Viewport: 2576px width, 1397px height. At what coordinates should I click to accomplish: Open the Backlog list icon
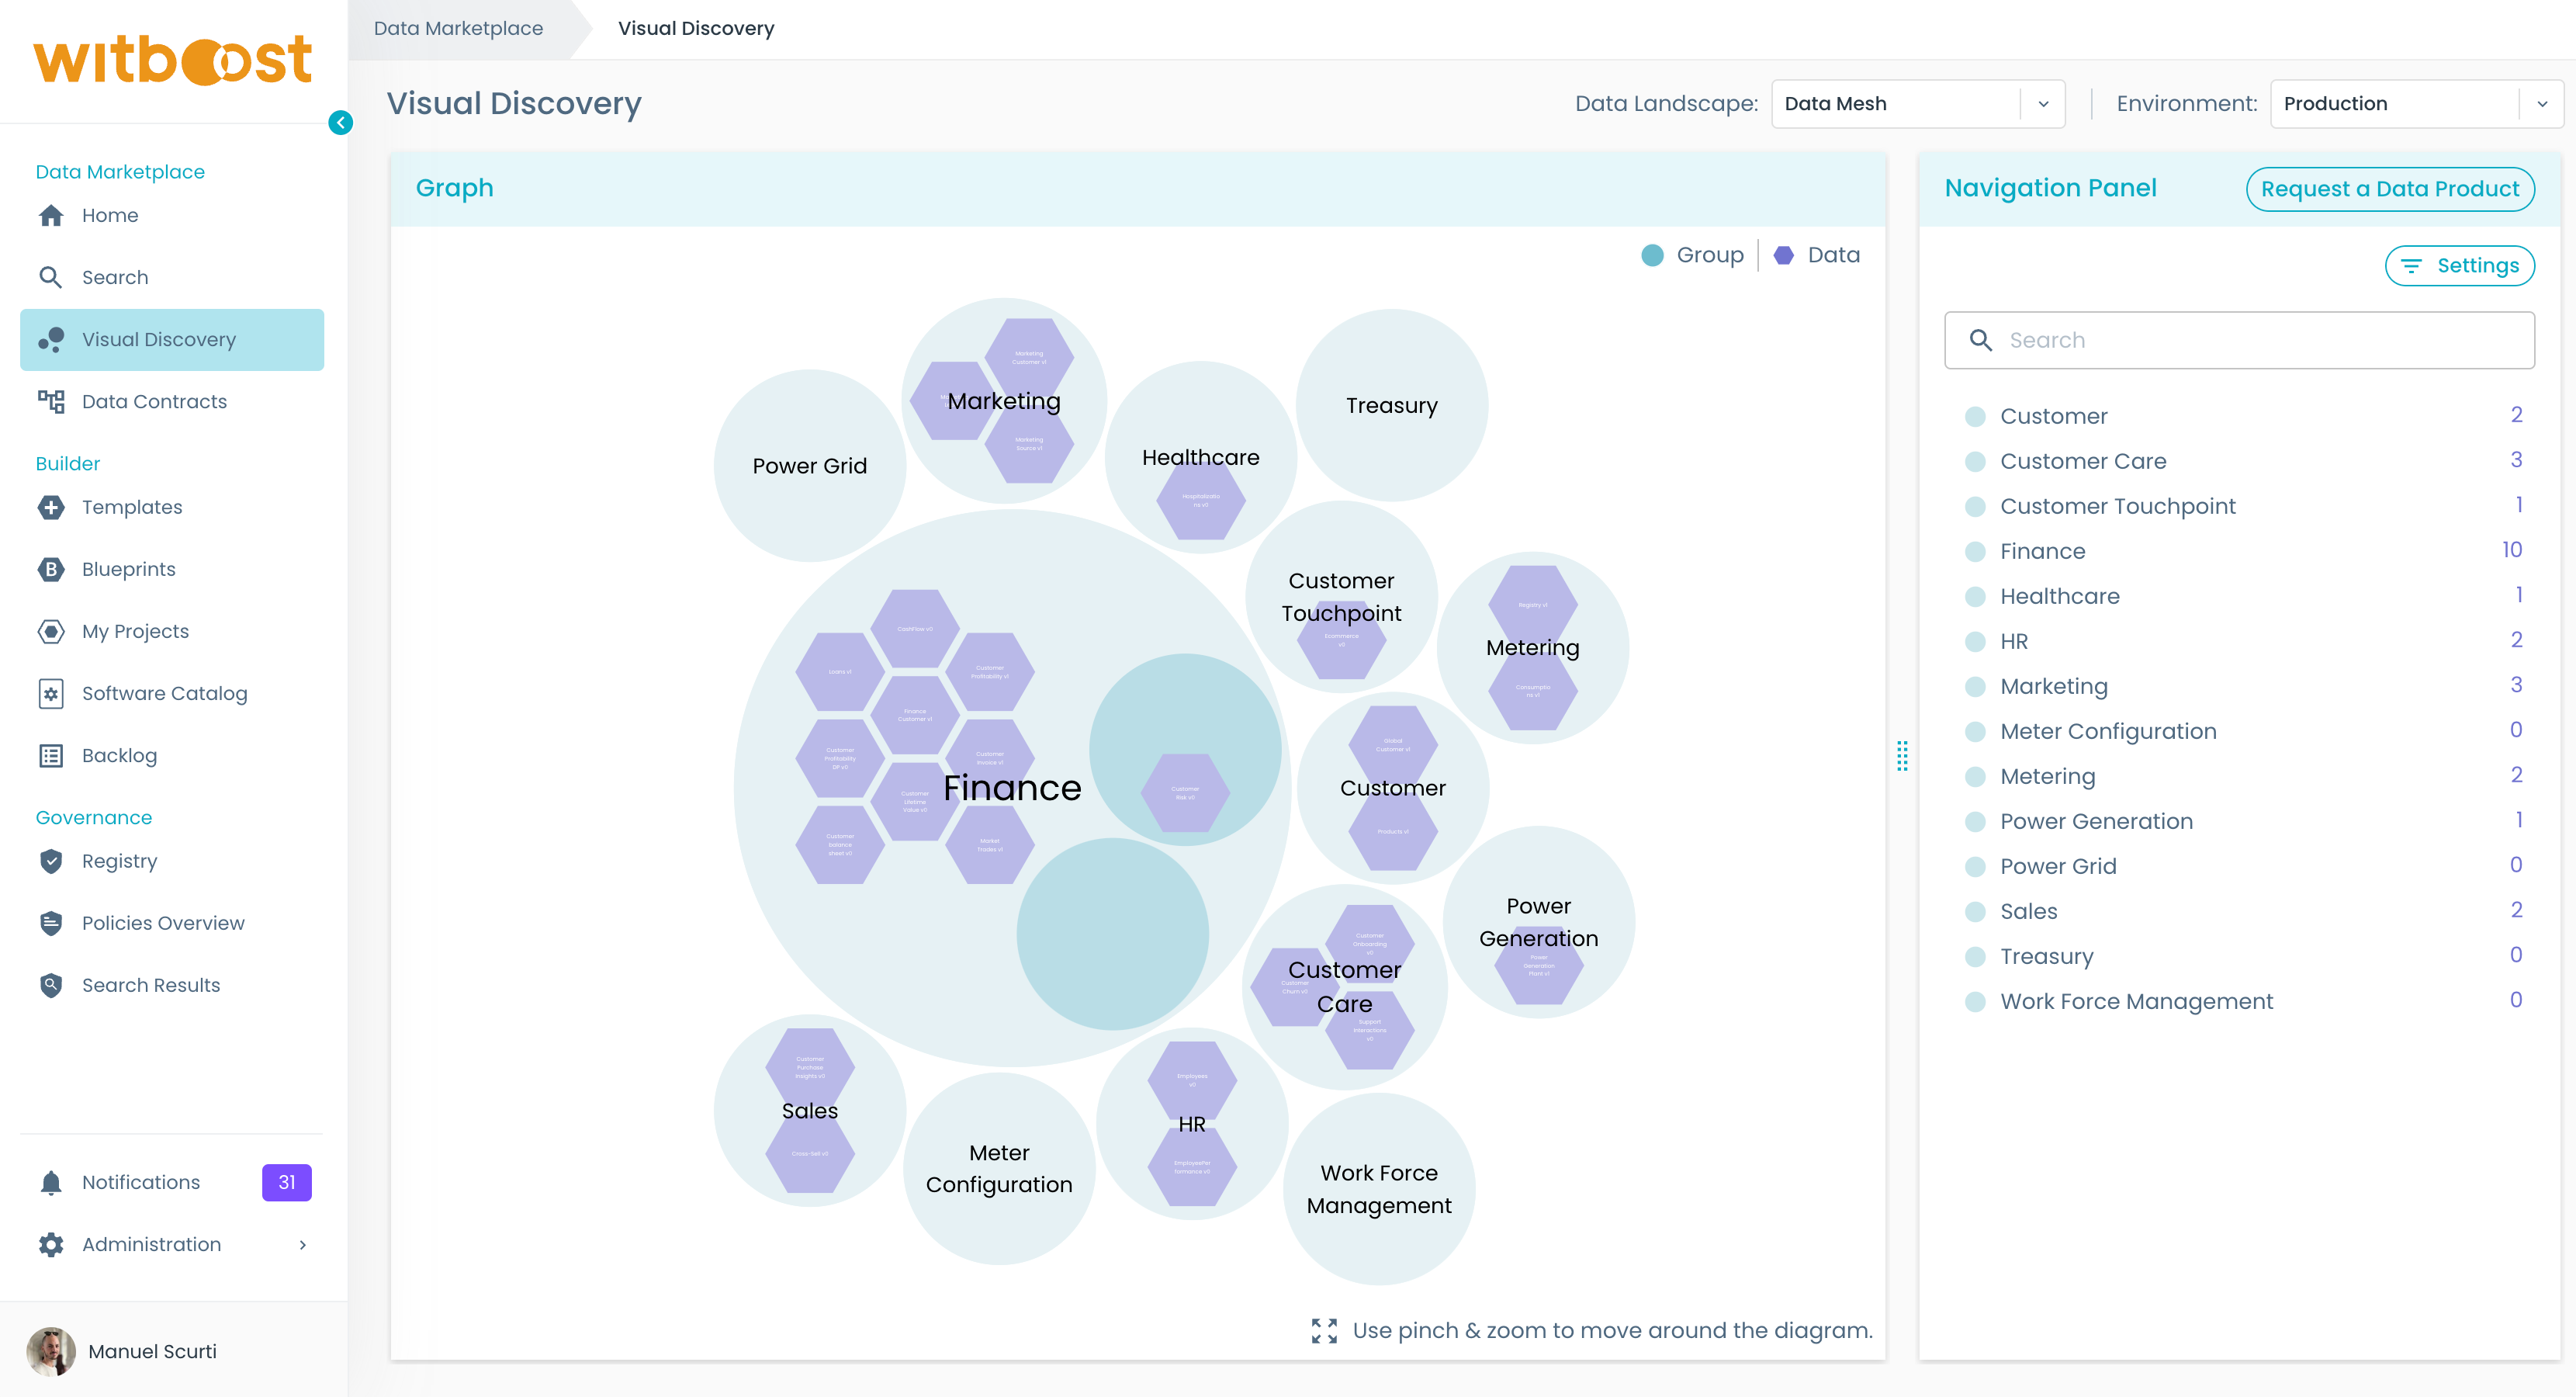51,755
